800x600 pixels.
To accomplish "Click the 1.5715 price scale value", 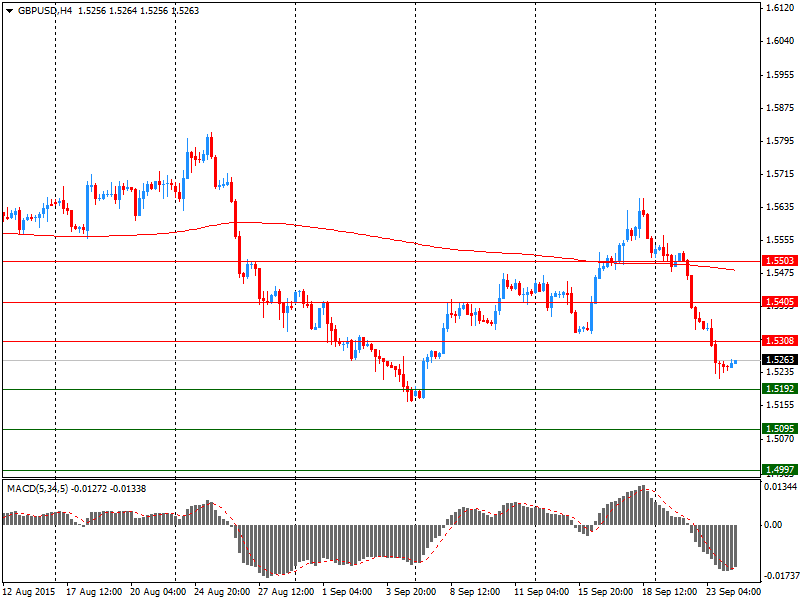I will point(781,174).
